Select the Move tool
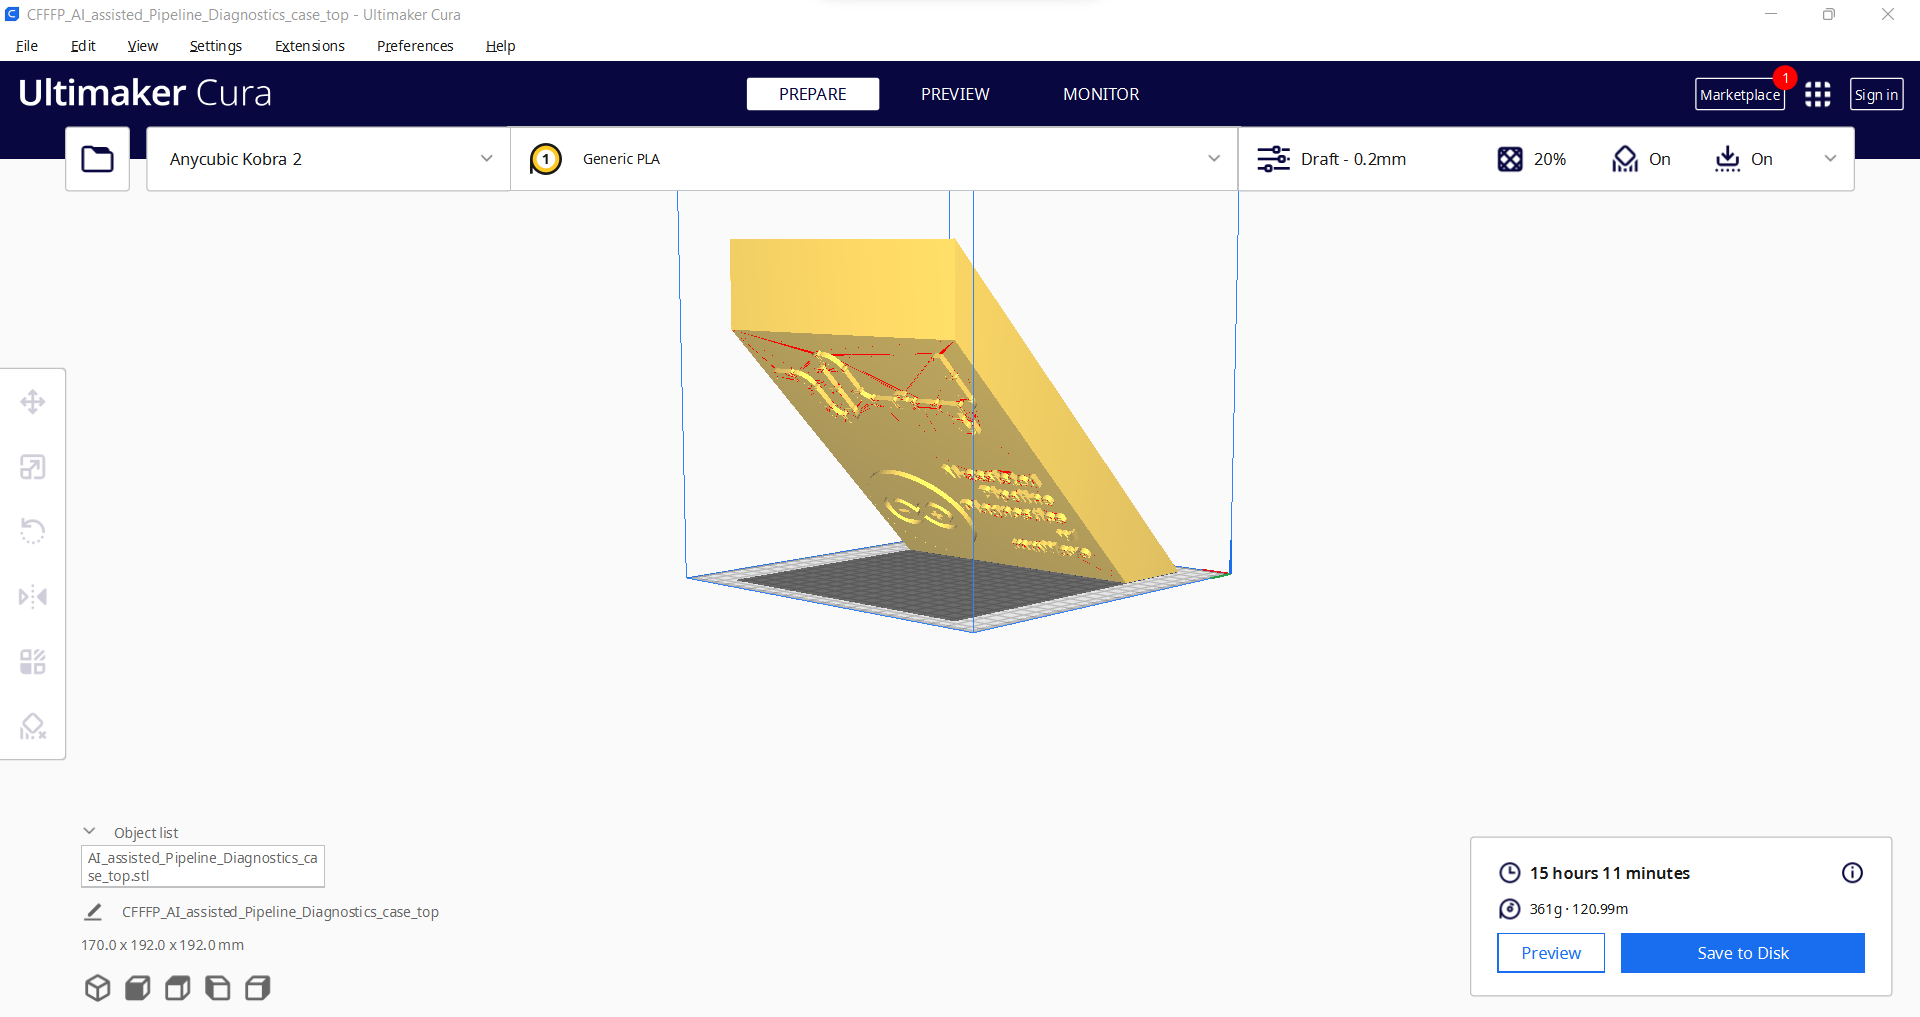 point(33,402)
